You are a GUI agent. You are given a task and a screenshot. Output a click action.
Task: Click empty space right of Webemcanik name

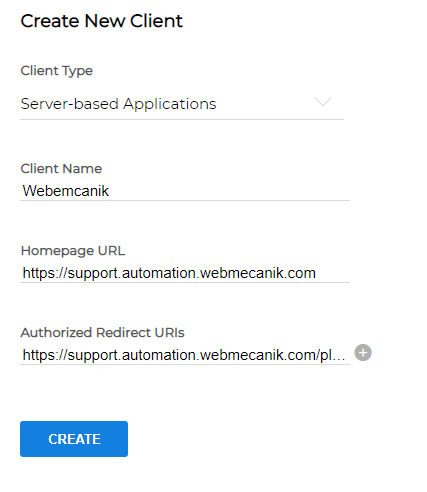click(x=229, y=191)
